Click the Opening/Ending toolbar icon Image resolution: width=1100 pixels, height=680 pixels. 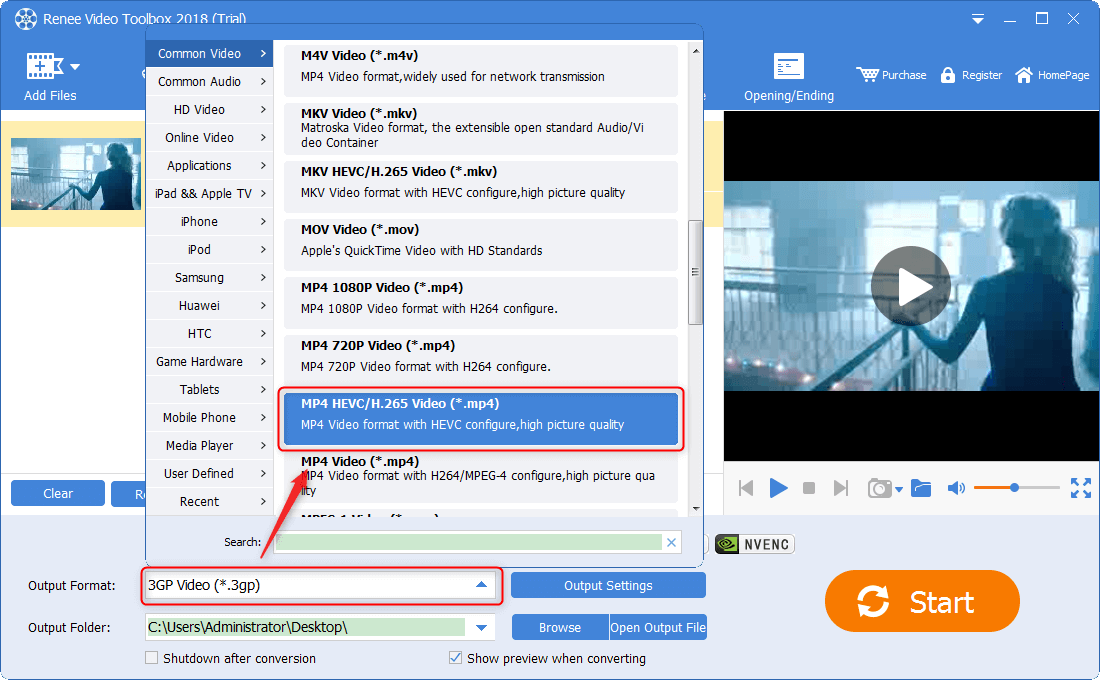click(788, 67)
